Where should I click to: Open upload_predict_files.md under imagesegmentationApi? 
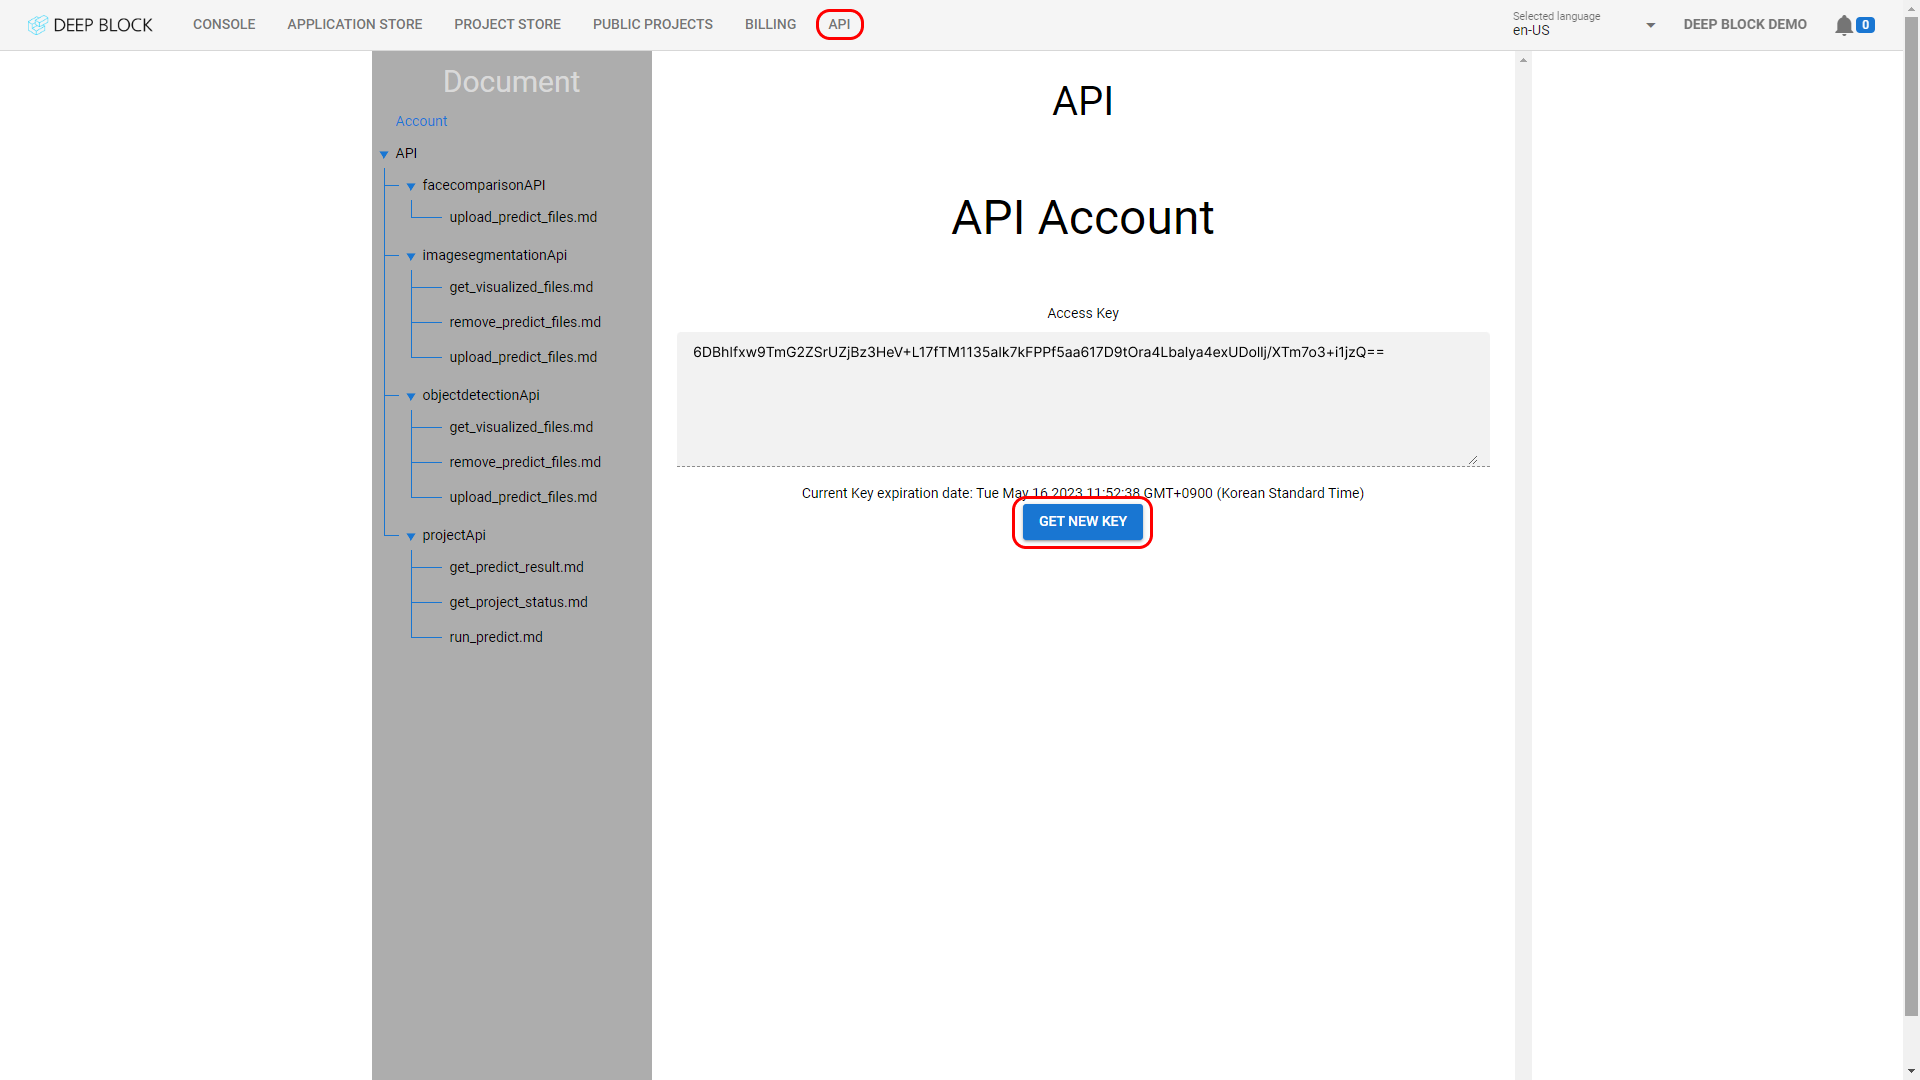point(523,357)
